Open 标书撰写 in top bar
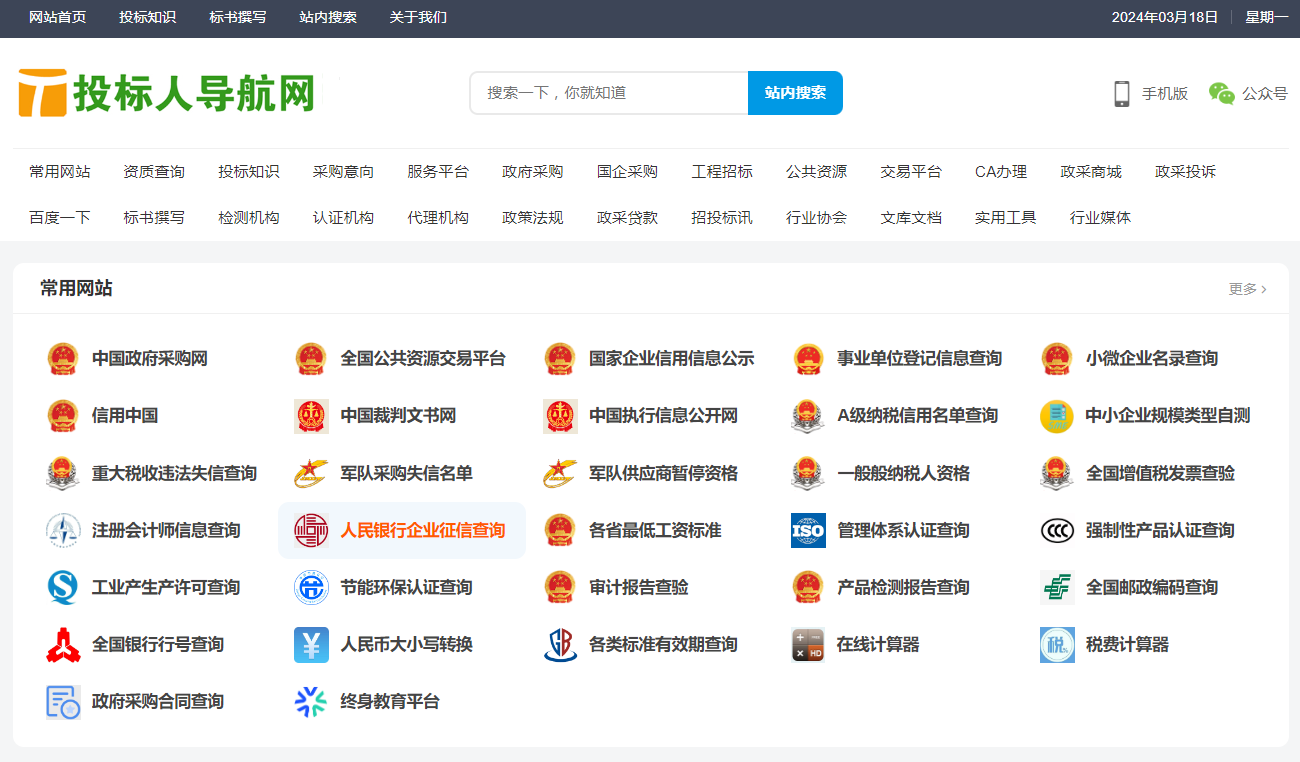Viewport: 1300px width, 762px height. tap(237, 17)
